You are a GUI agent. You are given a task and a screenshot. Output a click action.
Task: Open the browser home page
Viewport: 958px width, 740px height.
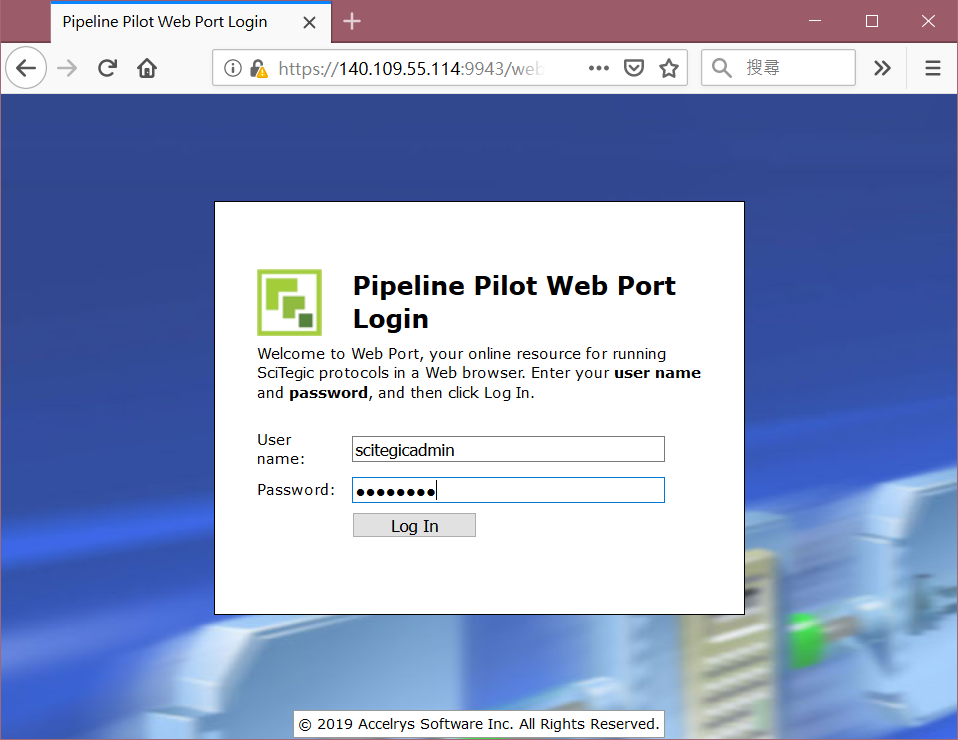[147, 68]
